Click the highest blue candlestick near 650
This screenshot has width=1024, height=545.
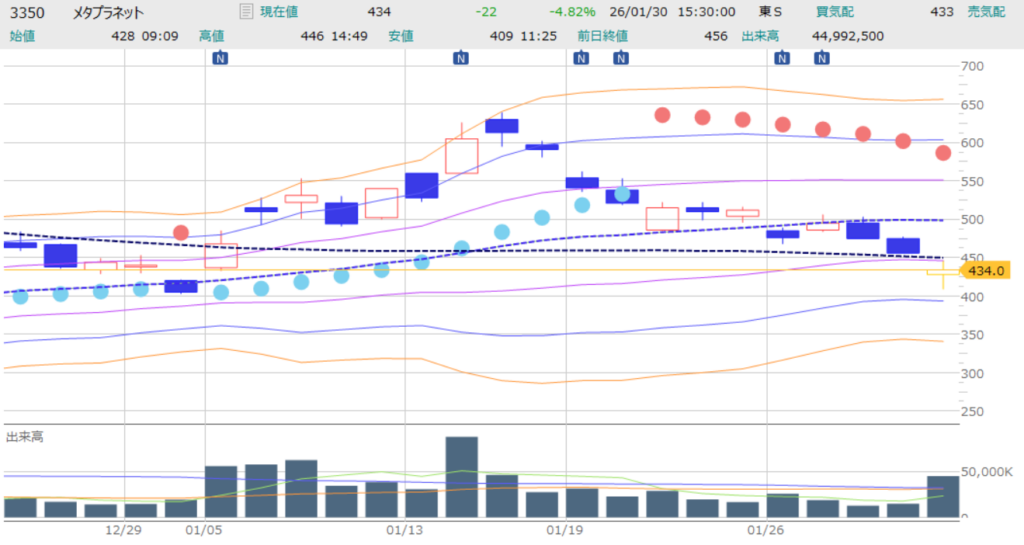tap(502, 126)
